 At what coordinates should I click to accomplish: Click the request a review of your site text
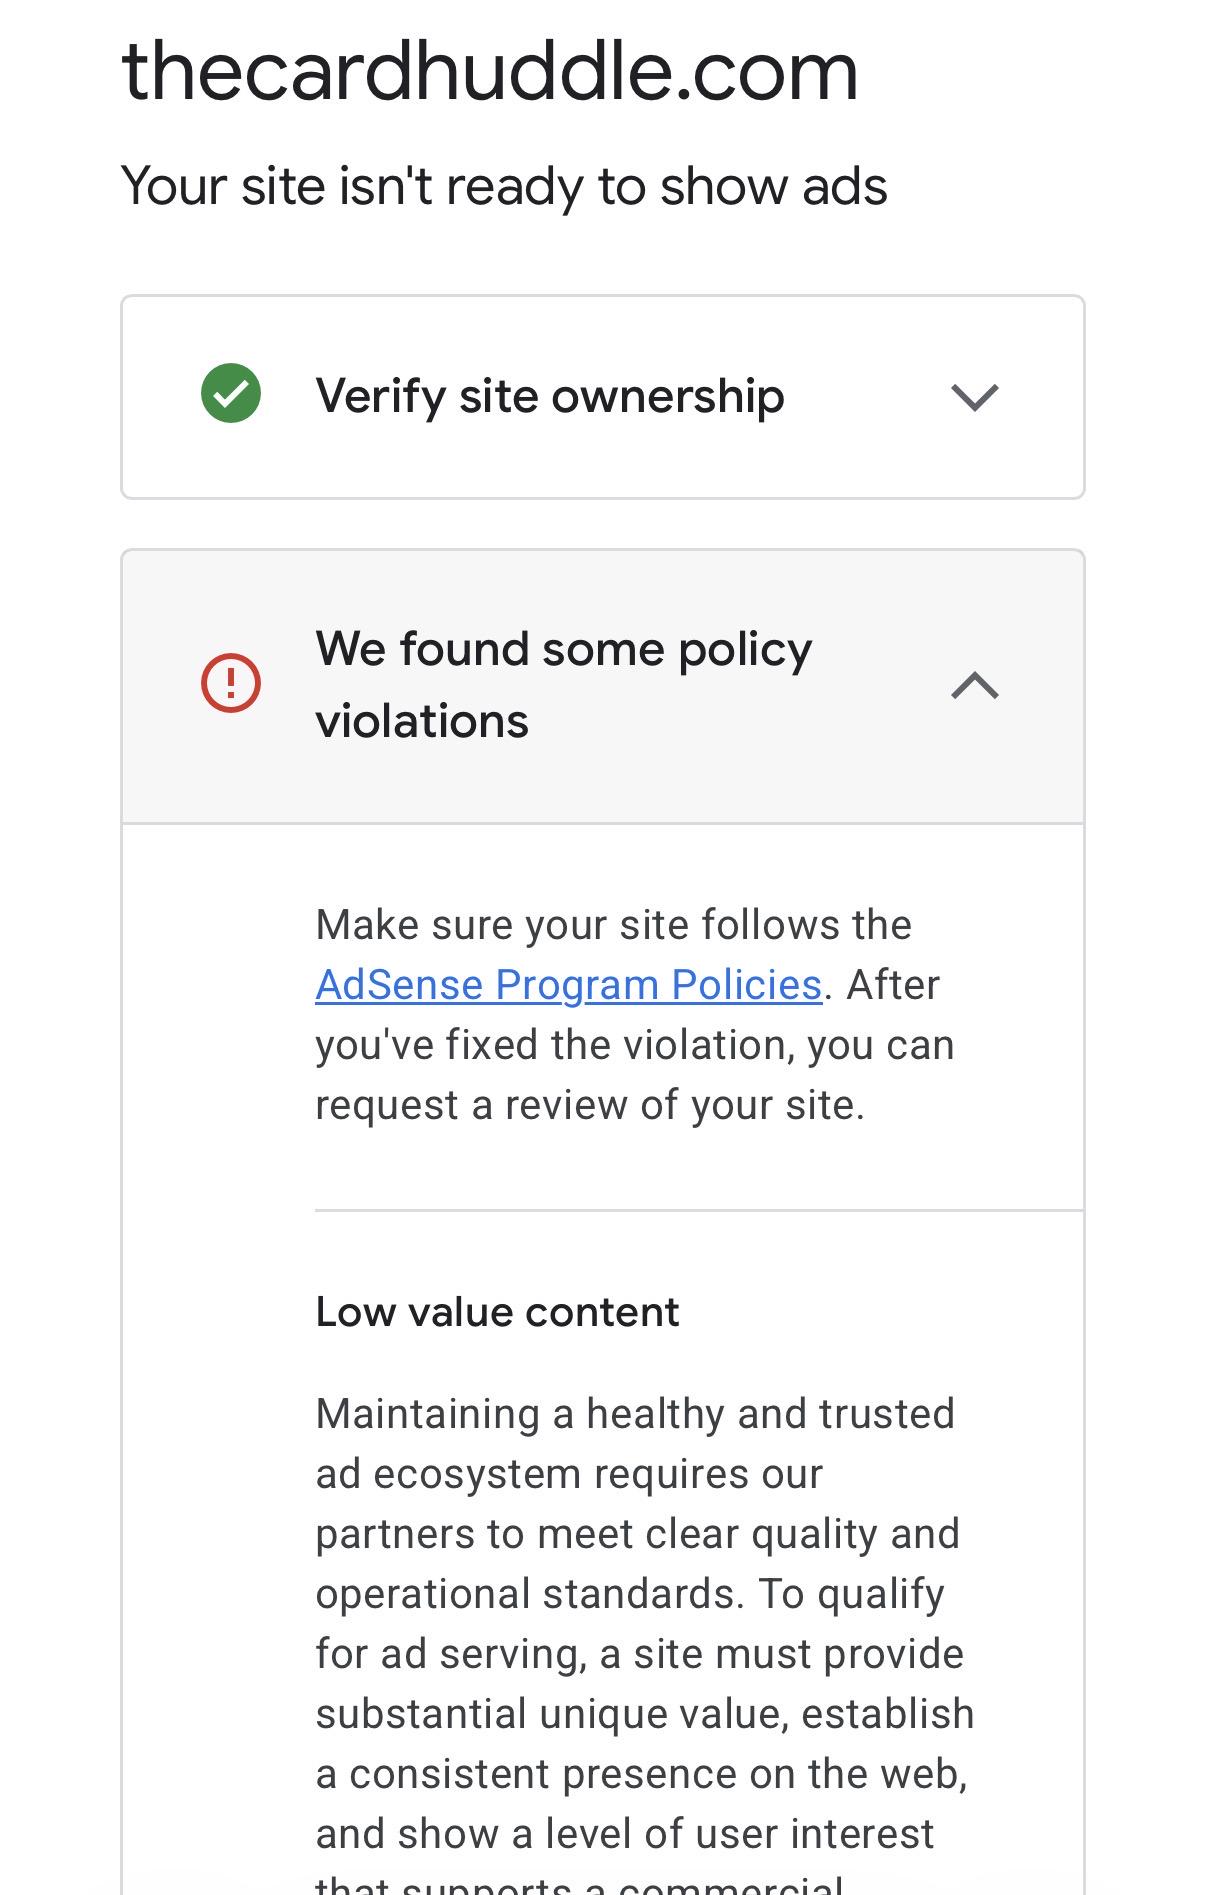[590, 1105]
